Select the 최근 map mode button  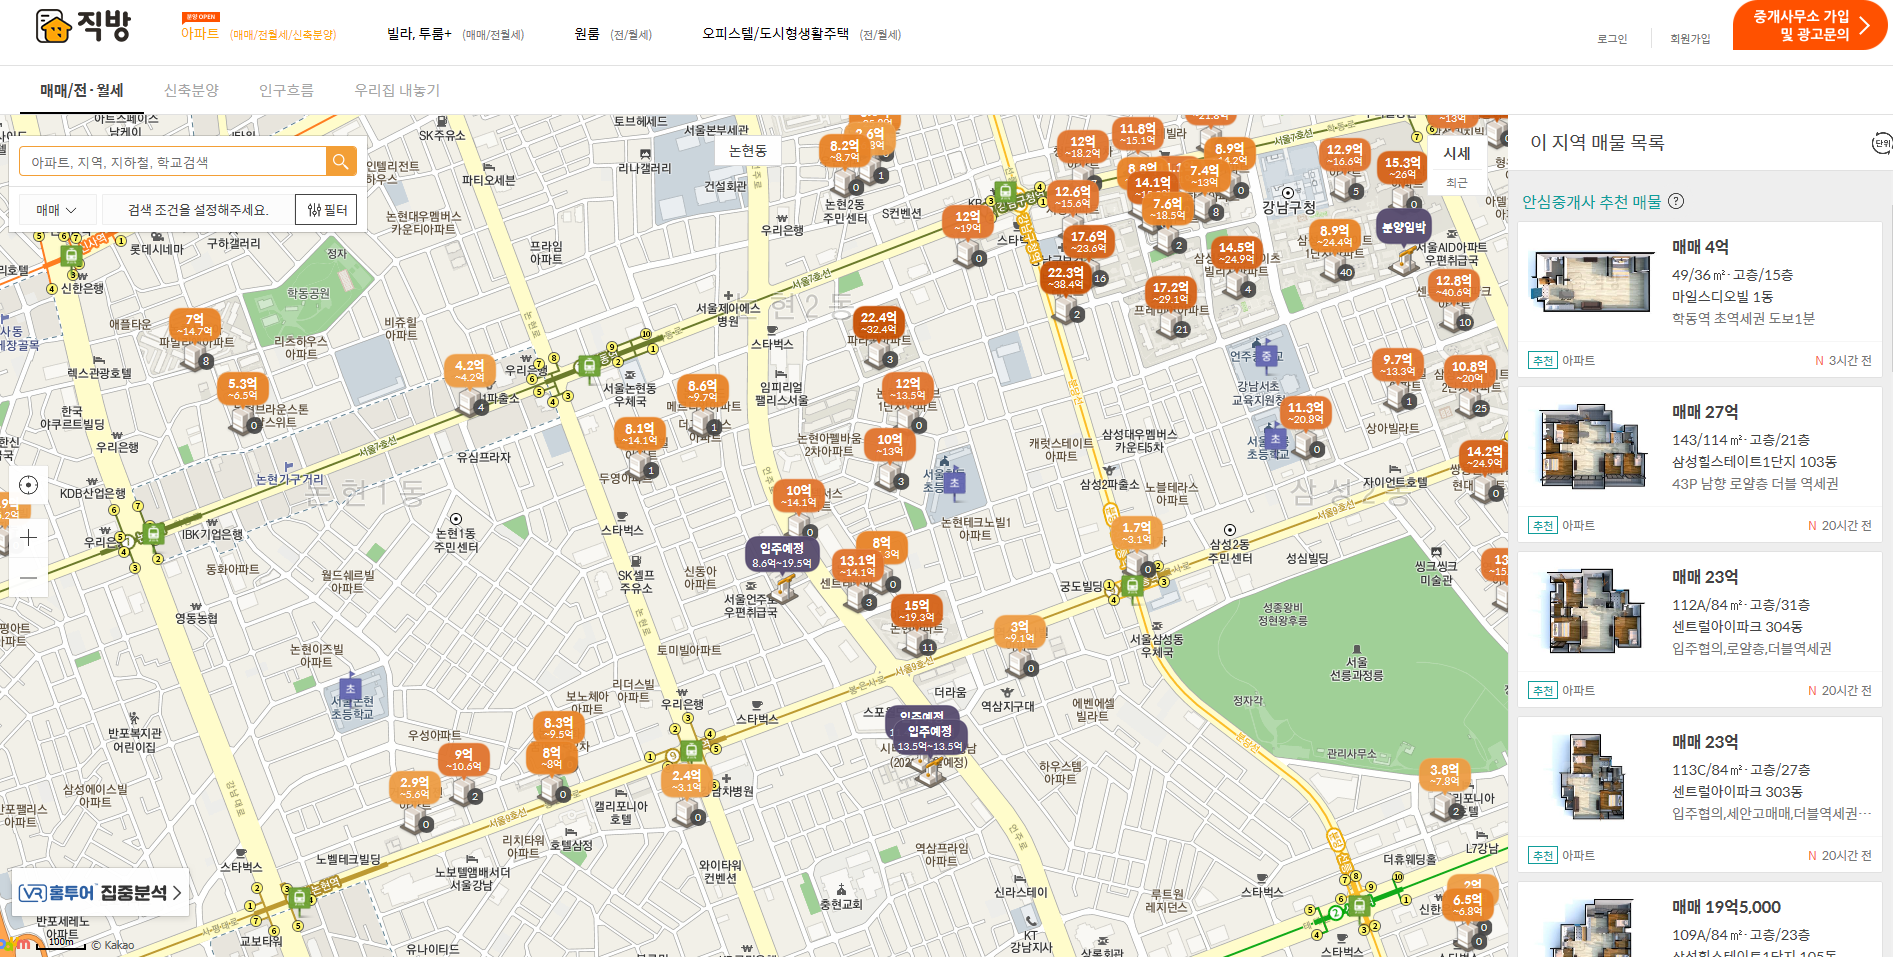coord(1457,183)
